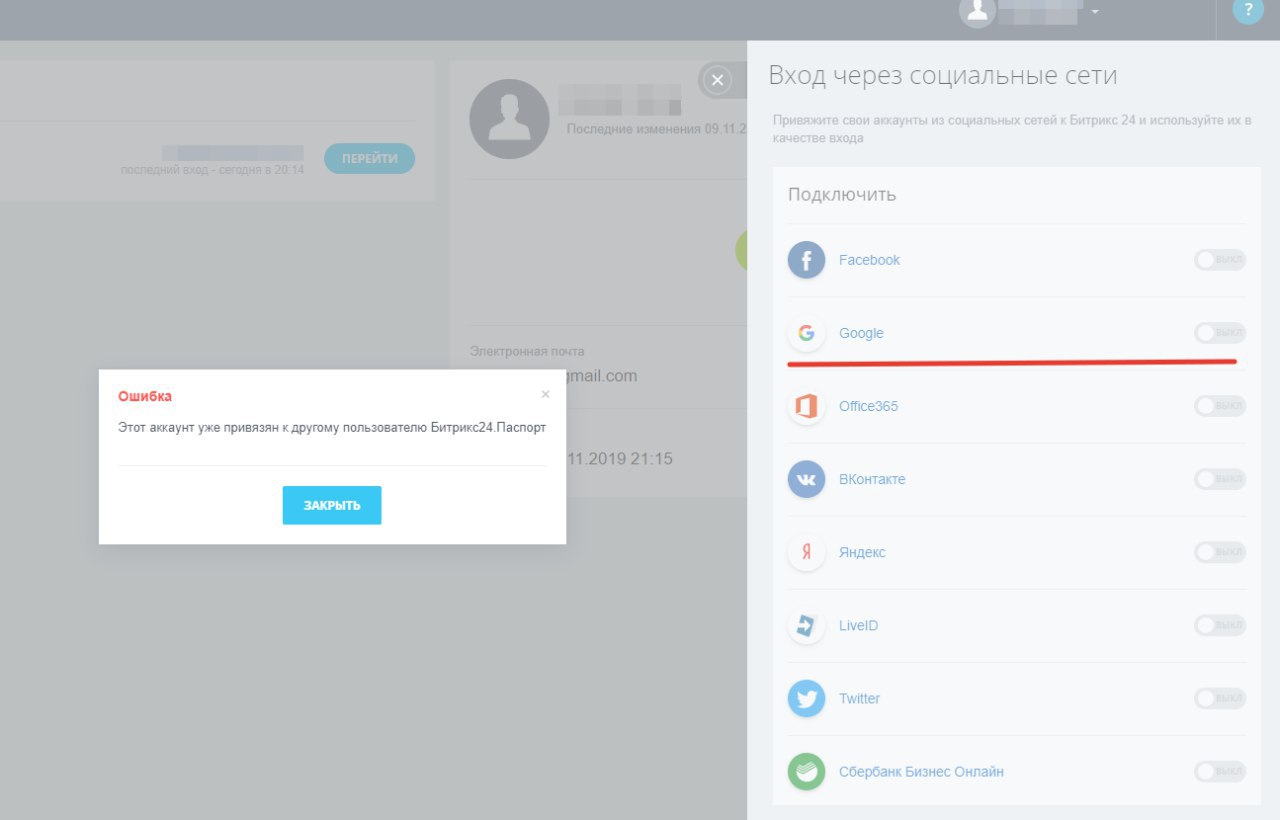This screenshot has width=1280, height=820.
Task: Close the social login side panel
Action: [x=717, y=81]
